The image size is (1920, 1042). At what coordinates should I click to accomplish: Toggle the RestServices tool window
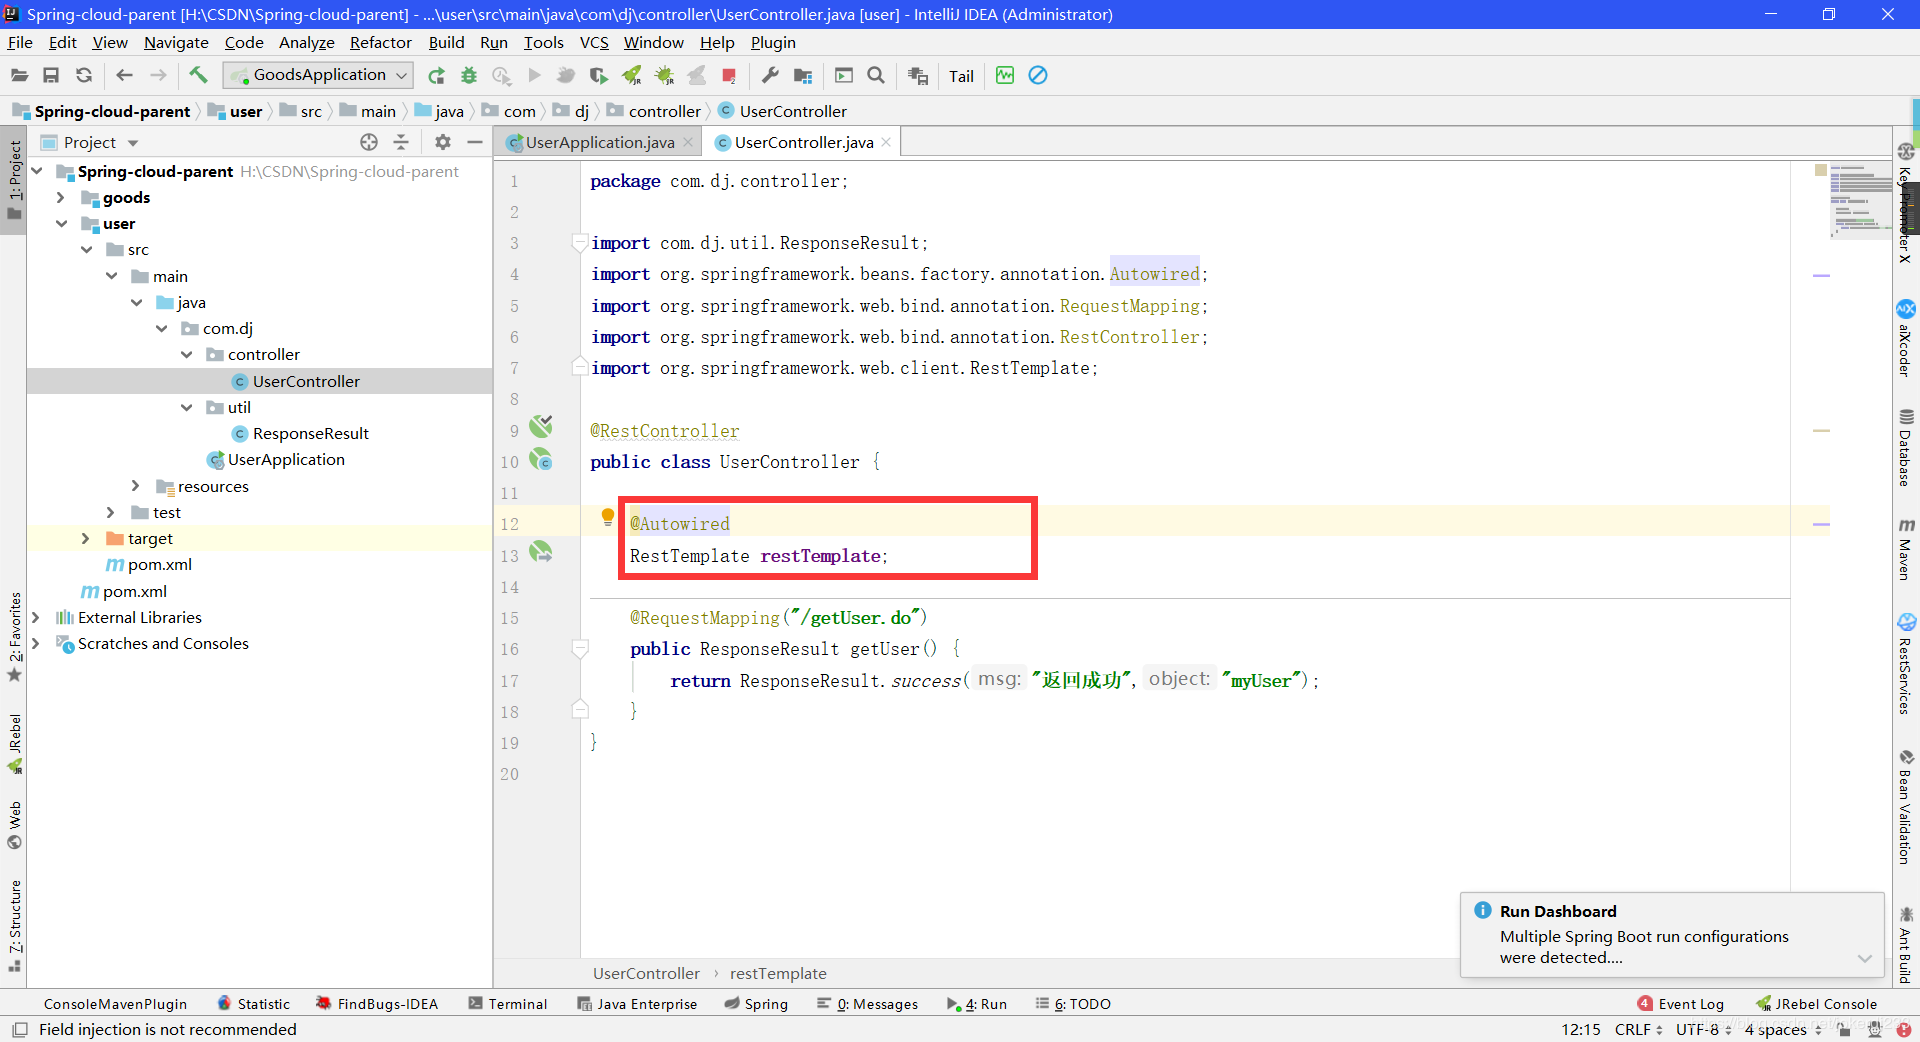[x=1906, y=664]
